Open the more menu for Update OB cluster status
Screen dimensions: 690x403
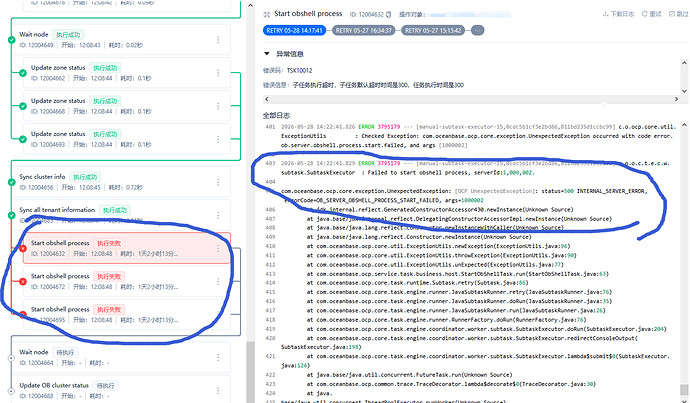(x=218, y=390)
